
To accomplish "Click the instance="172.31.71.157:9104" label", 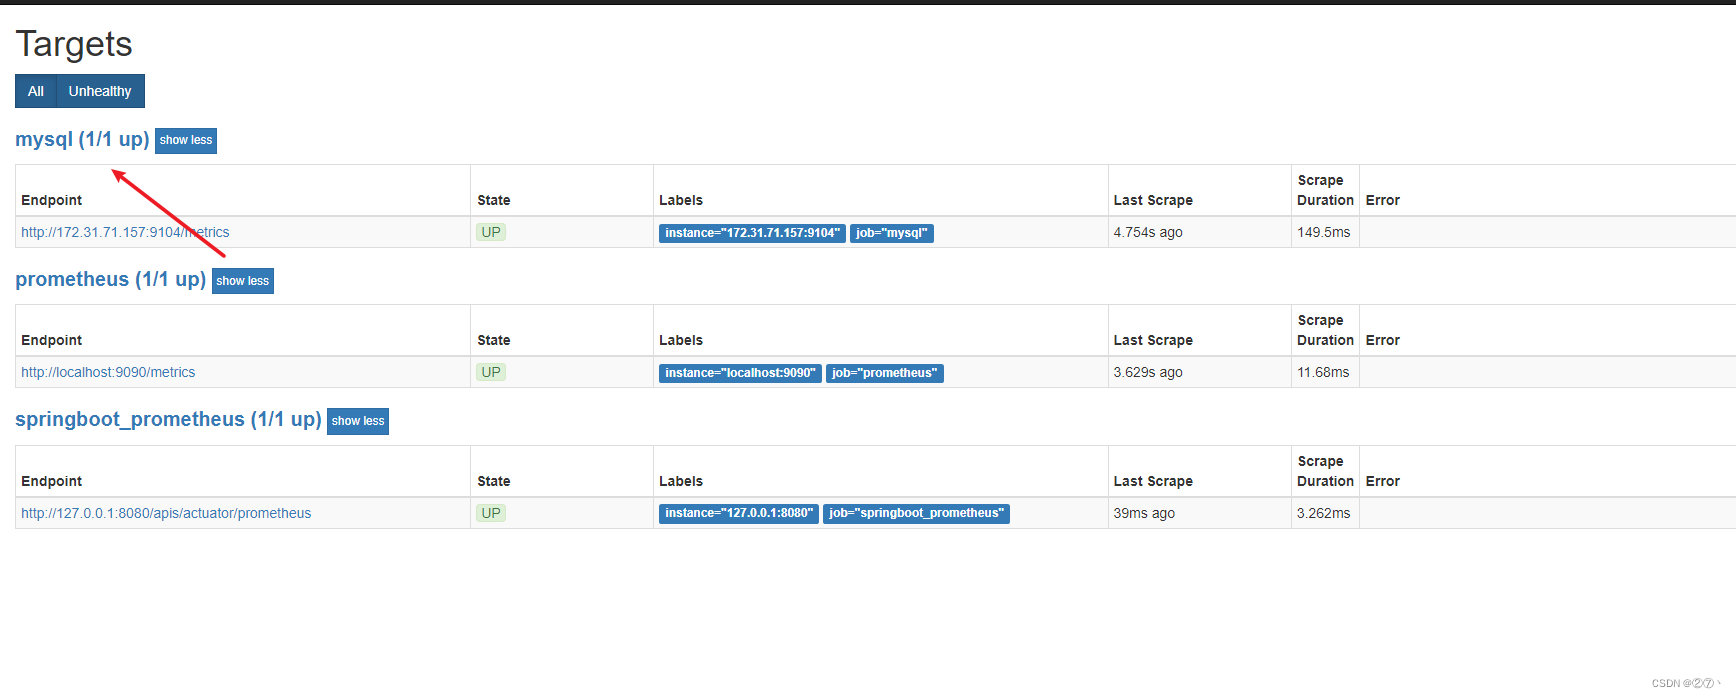I will [x=752, y=233].
